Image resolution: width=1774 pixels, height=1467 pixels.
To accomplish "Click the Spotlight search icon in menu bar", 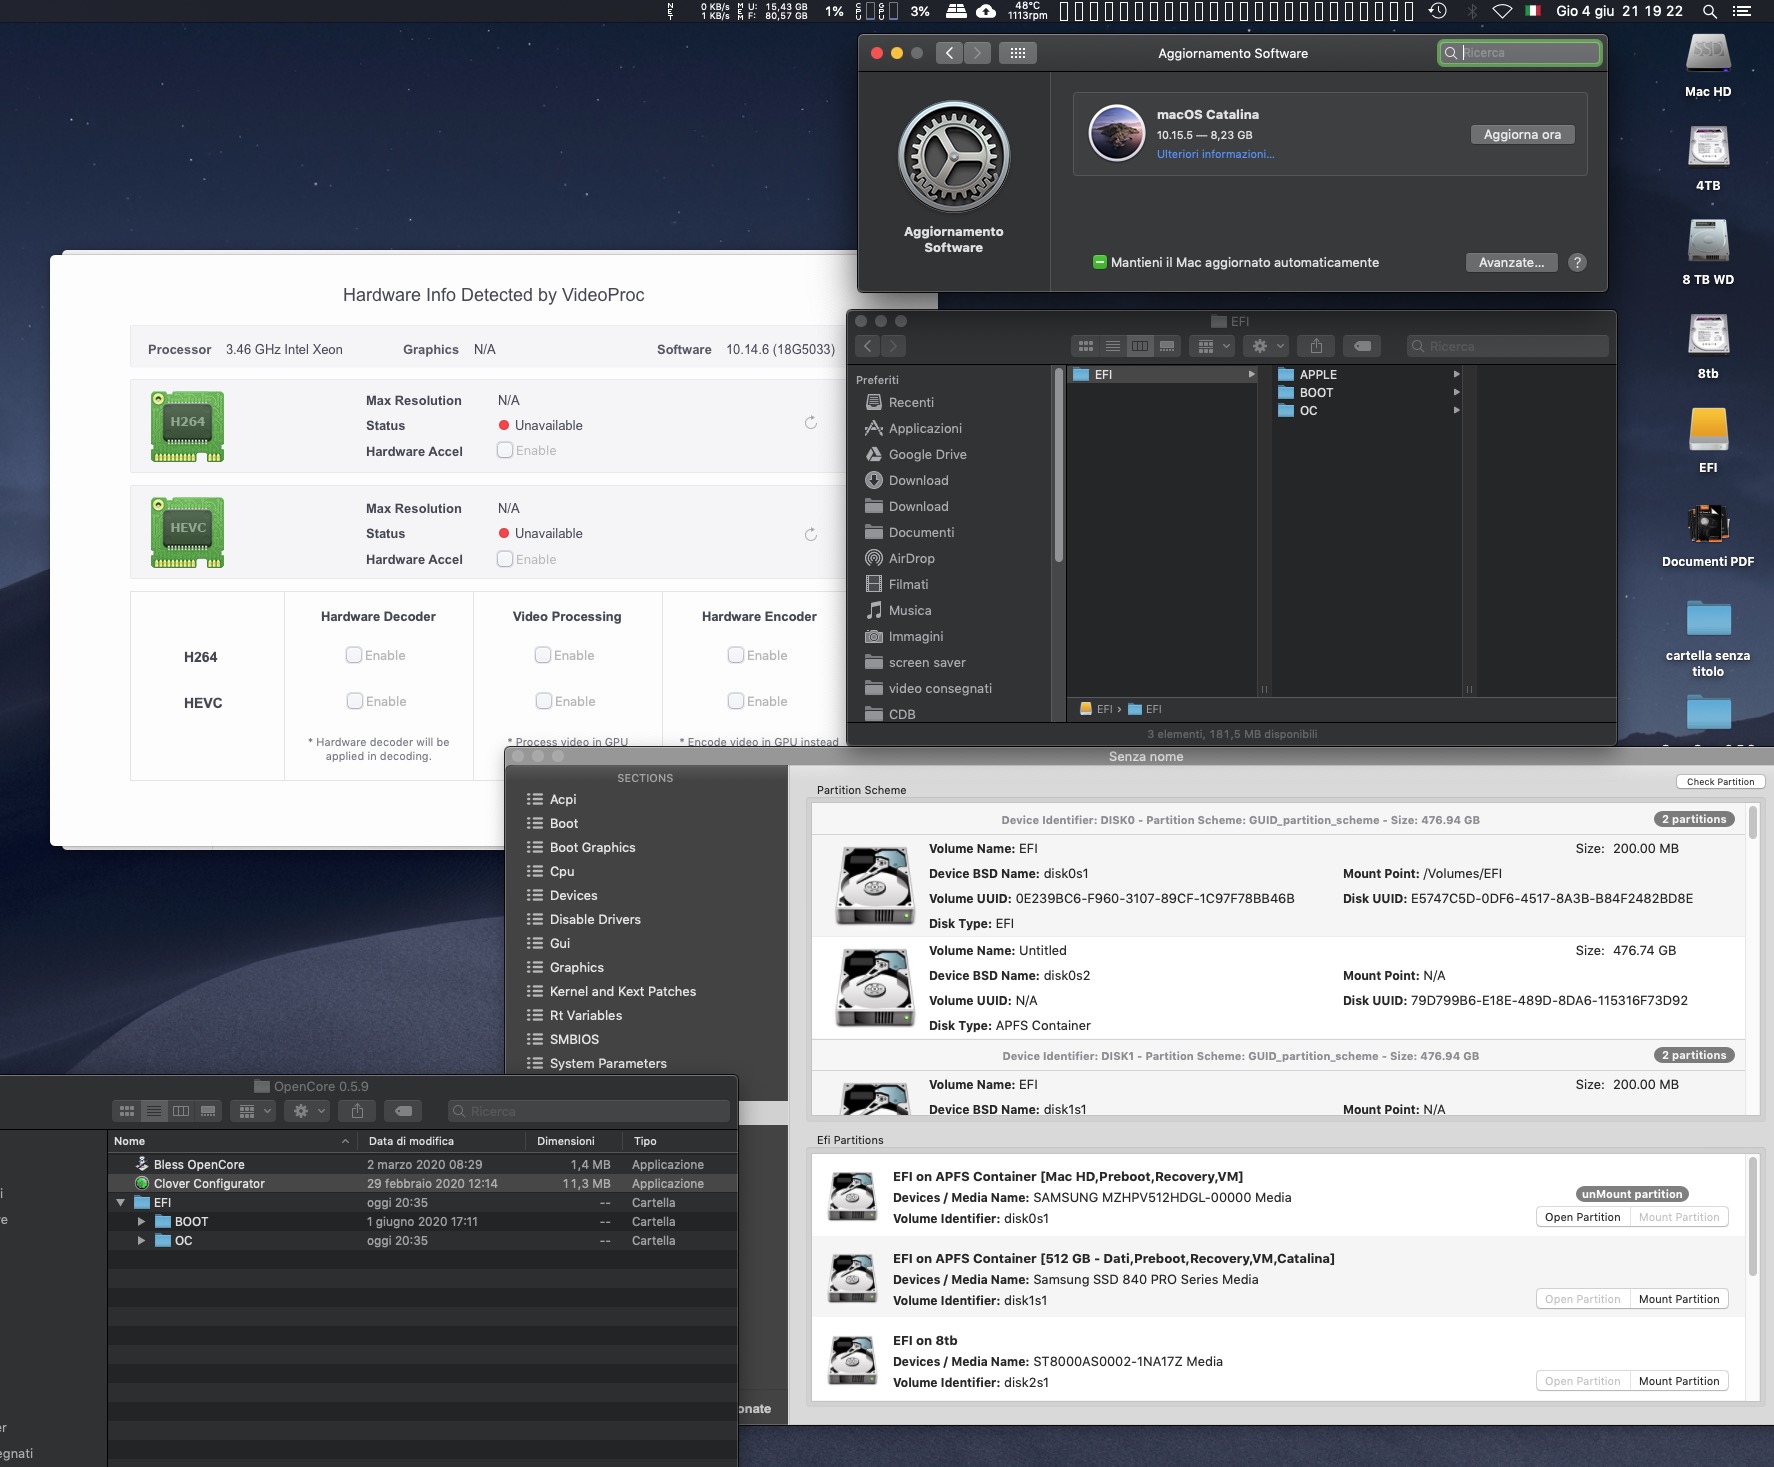I will pyautogui.click(x=1710, y=11).
